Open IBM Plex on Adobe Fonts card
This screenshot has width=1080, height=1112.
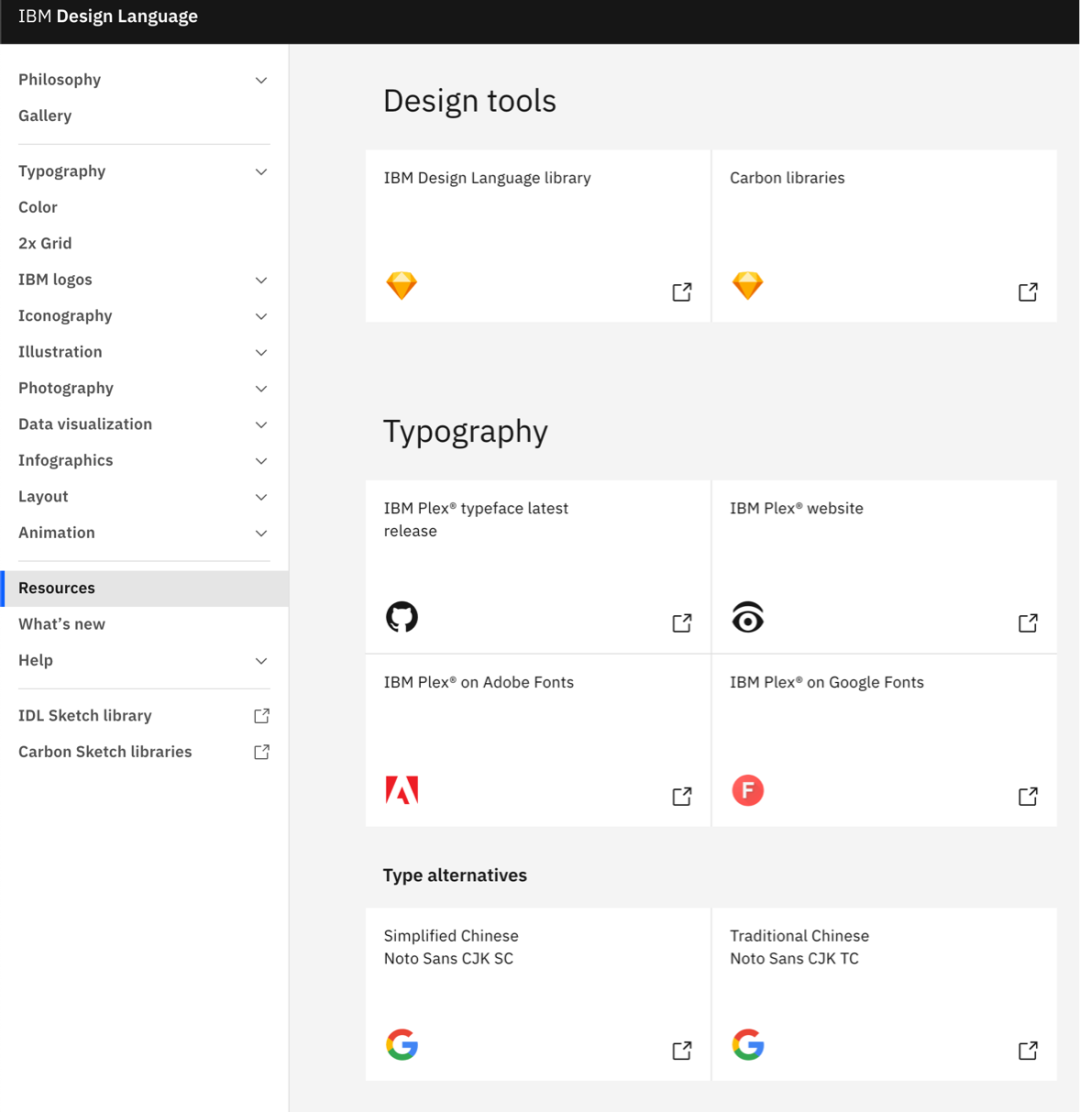[538, 740]
